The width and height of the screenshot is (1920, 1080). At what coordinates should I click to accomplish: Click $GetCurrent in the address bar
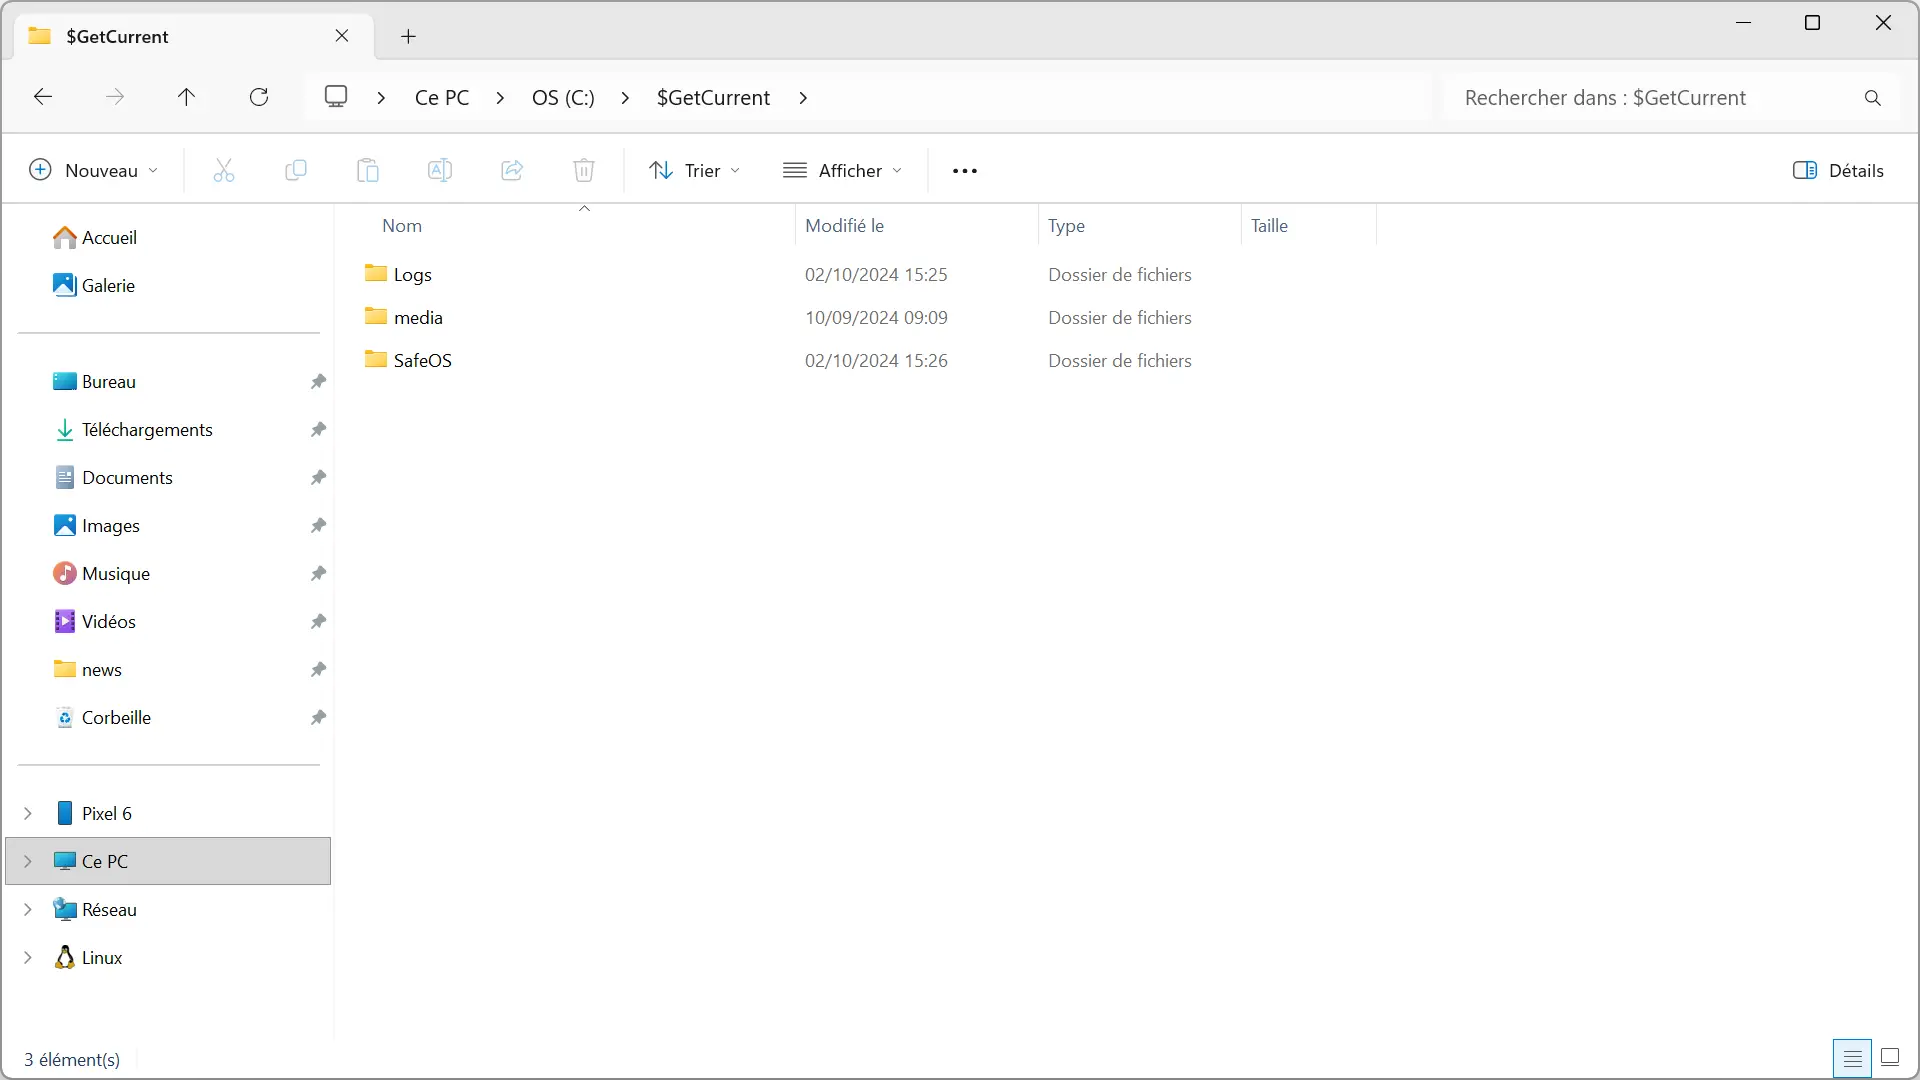point(713,98)
